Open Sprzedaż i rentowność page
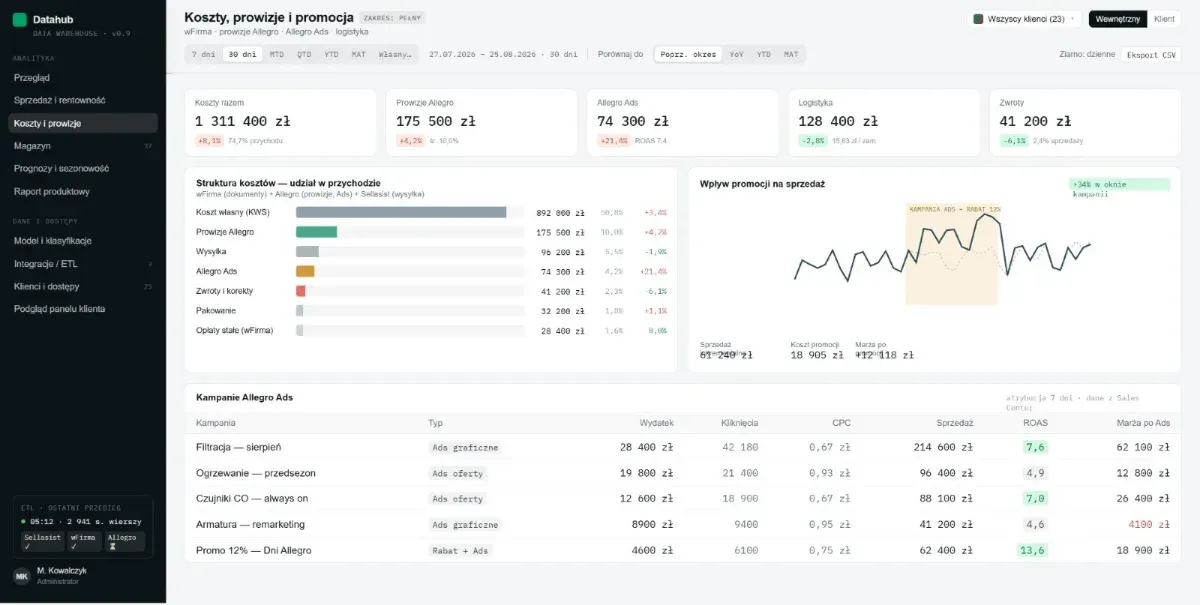The height and width of the screenshot is (605, 1200). coord(83,100)
